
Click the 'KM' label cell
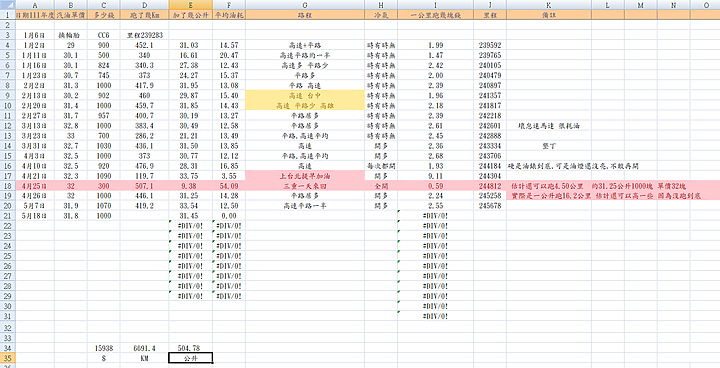point(145,358)
